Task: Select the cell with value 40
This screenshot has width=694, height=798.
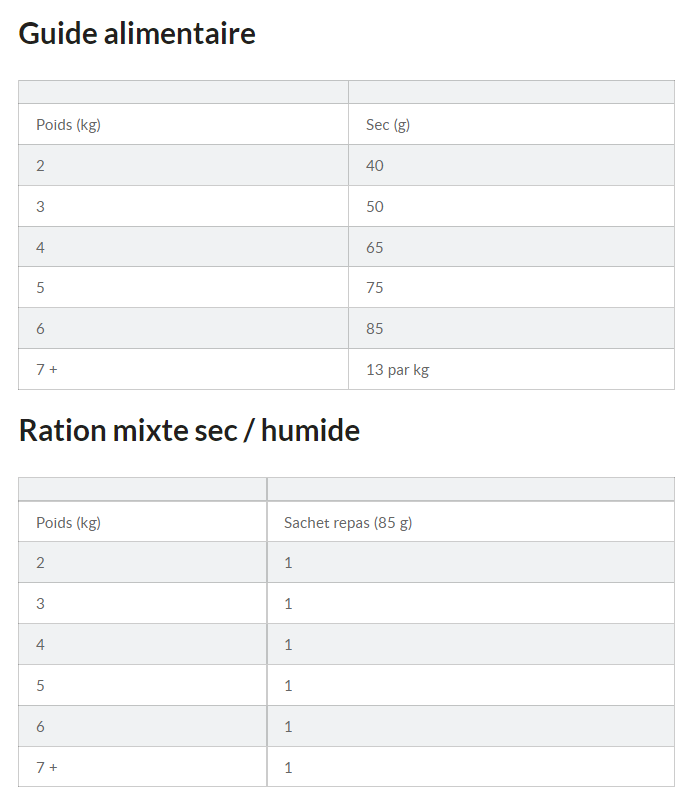Action: [375, 166]
